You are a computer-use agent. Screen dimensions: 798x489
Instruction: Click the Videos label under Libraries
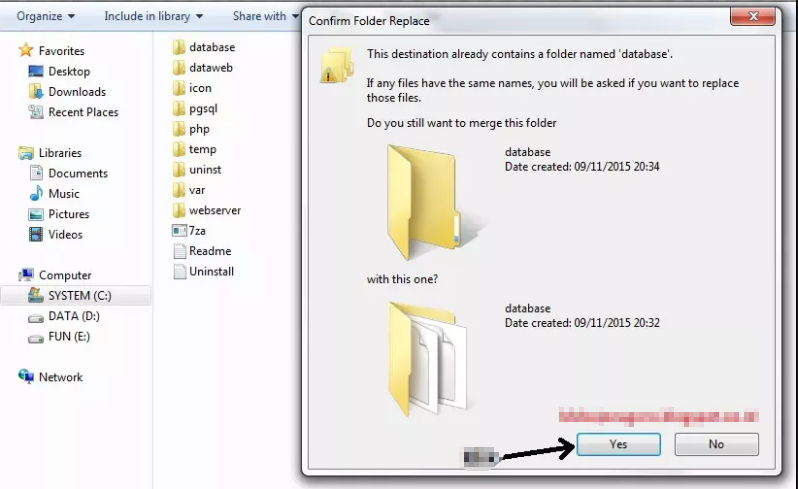65,234
